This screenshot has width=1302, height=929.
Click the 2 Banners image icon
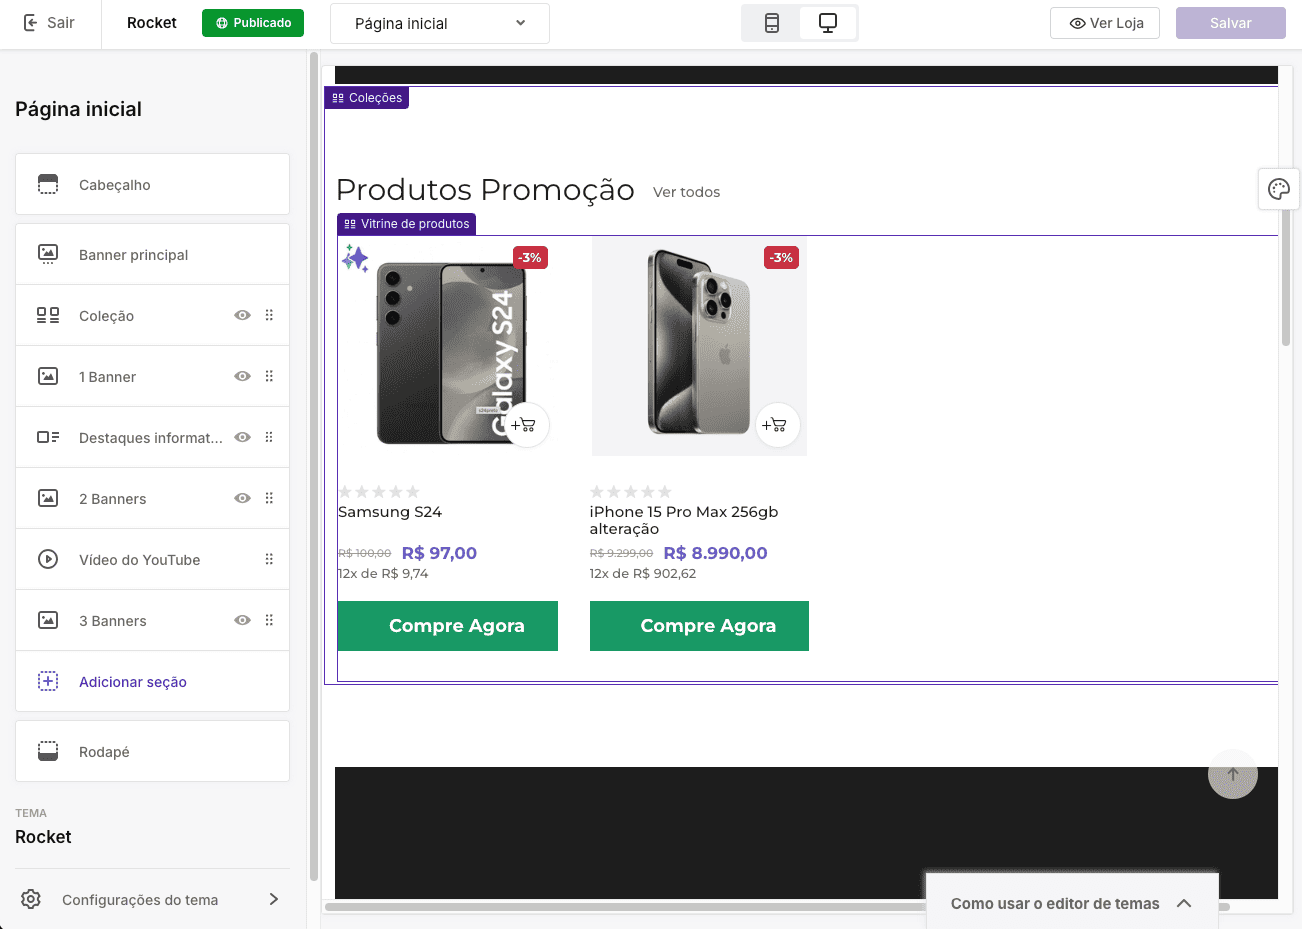point(48,498)
